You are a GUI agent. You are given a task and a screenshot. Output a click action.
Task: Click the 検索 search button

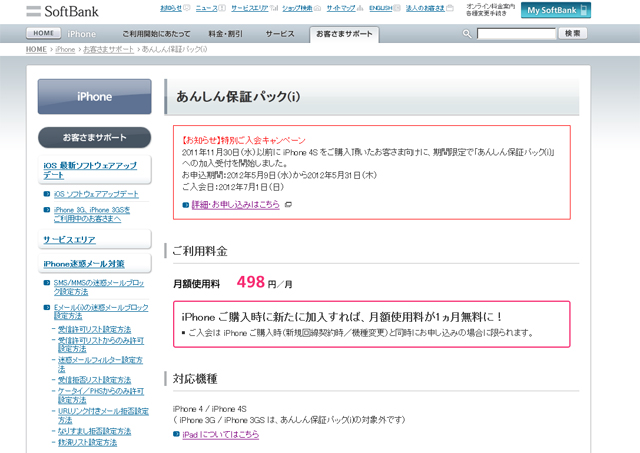[573, 33]
